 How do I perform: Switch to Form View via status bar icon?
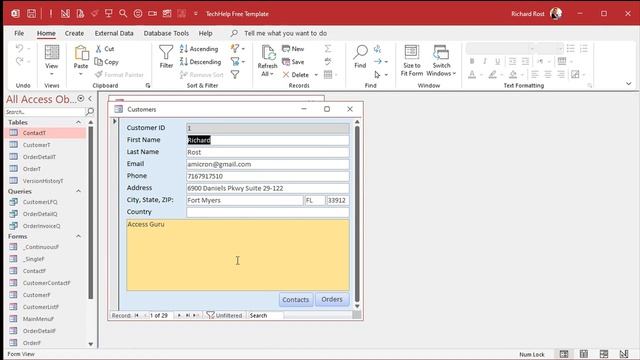point(564,354)
